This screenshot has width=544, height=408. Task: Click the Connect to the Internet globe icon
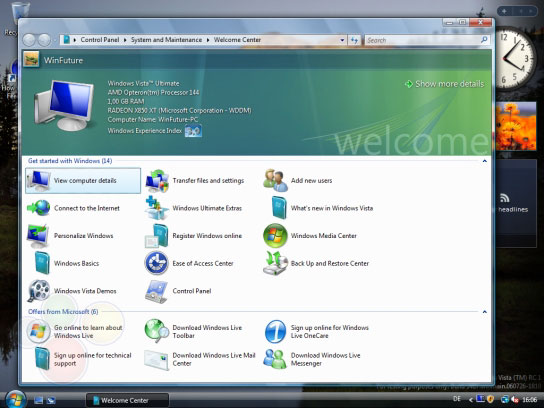[x=39, y=208]
